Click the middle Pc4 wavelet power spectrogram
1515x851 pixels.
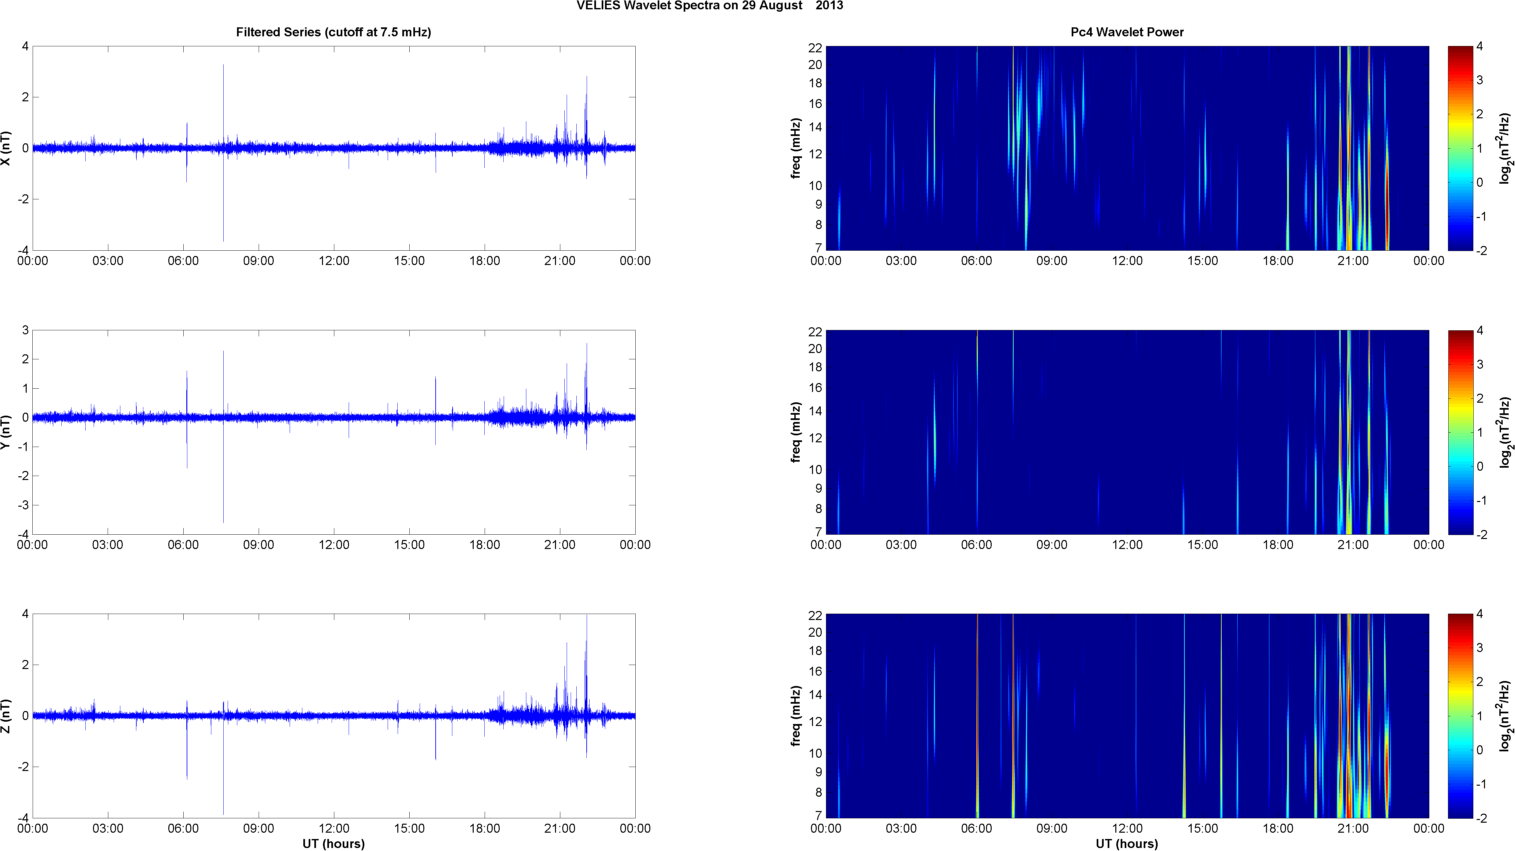pyautogui.click(x=1127, y=432)
